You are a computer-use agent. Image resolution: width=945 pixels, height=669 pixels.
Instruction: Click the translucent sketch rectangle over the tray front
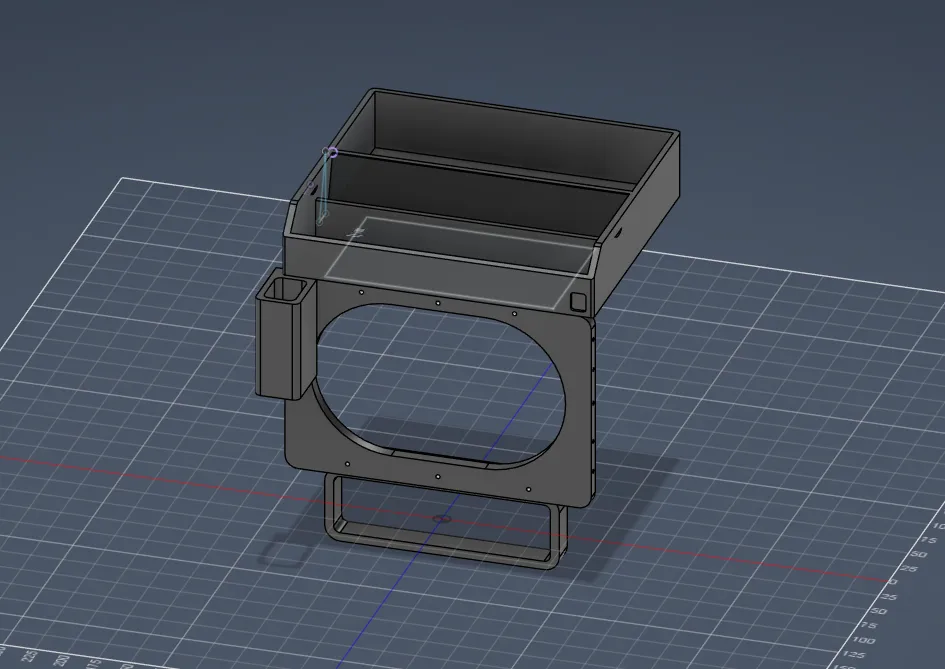click(x=459, y=263)
